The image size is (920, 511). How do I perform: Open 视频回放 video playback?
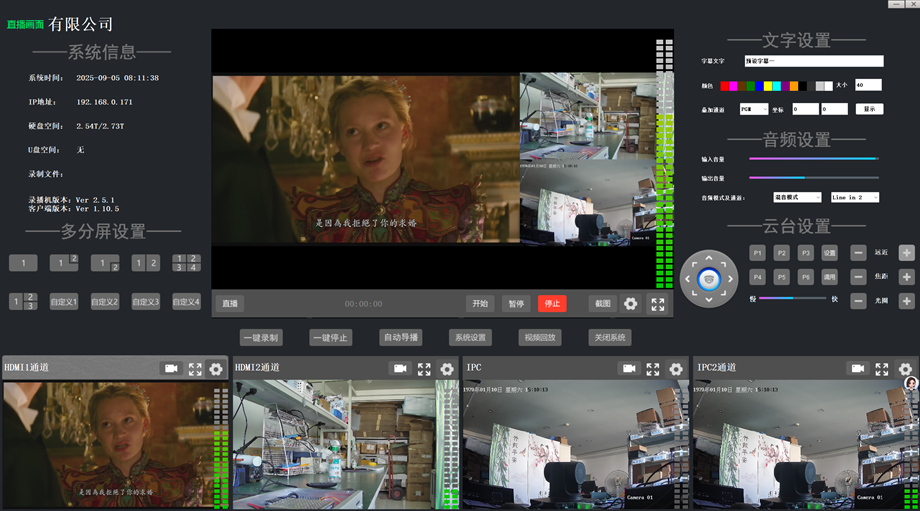(538, 337)
